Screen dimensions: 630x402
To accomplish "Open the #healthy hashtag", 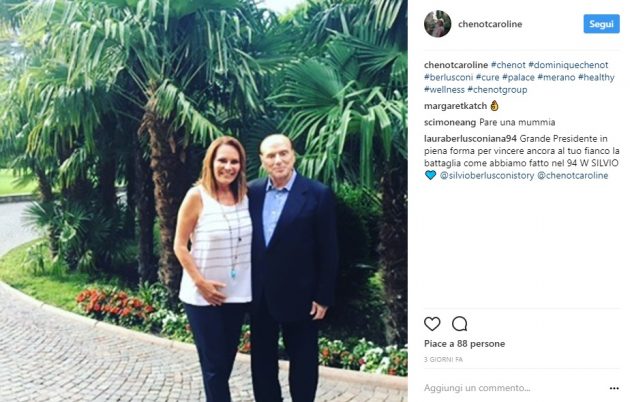I will click(596, 77).
